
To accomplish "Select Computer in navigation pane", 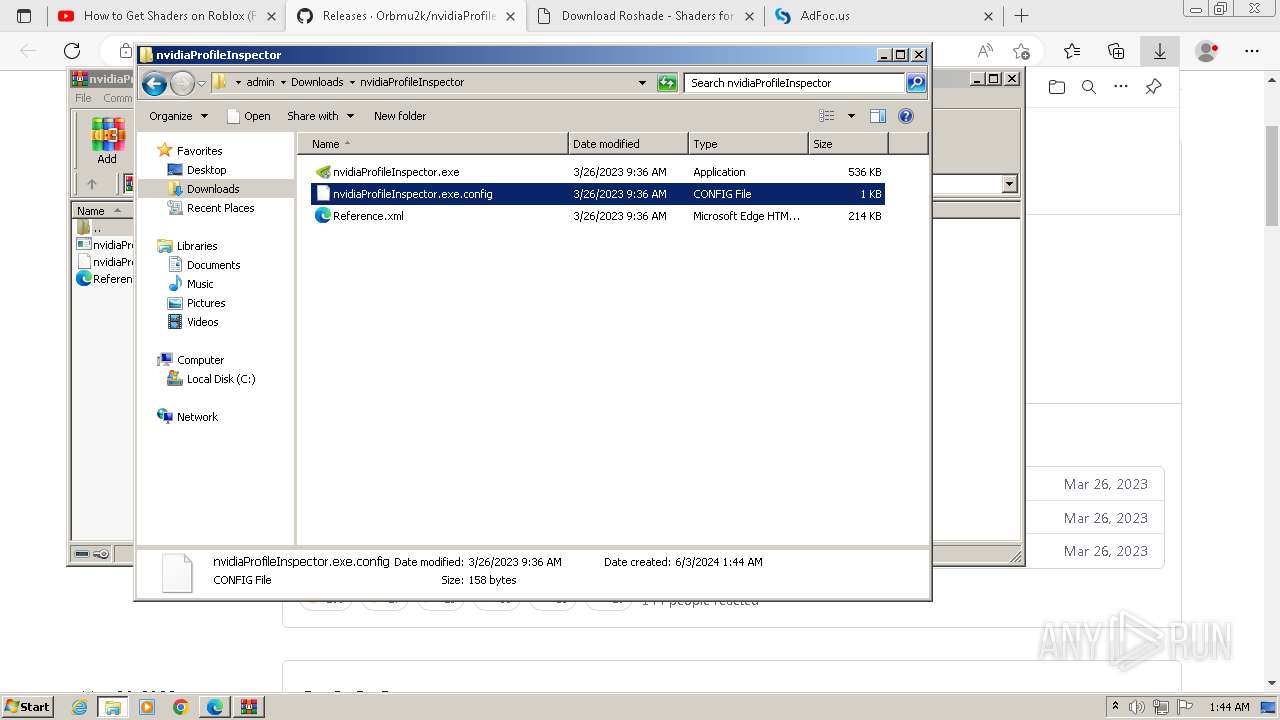I will (200, 360).
